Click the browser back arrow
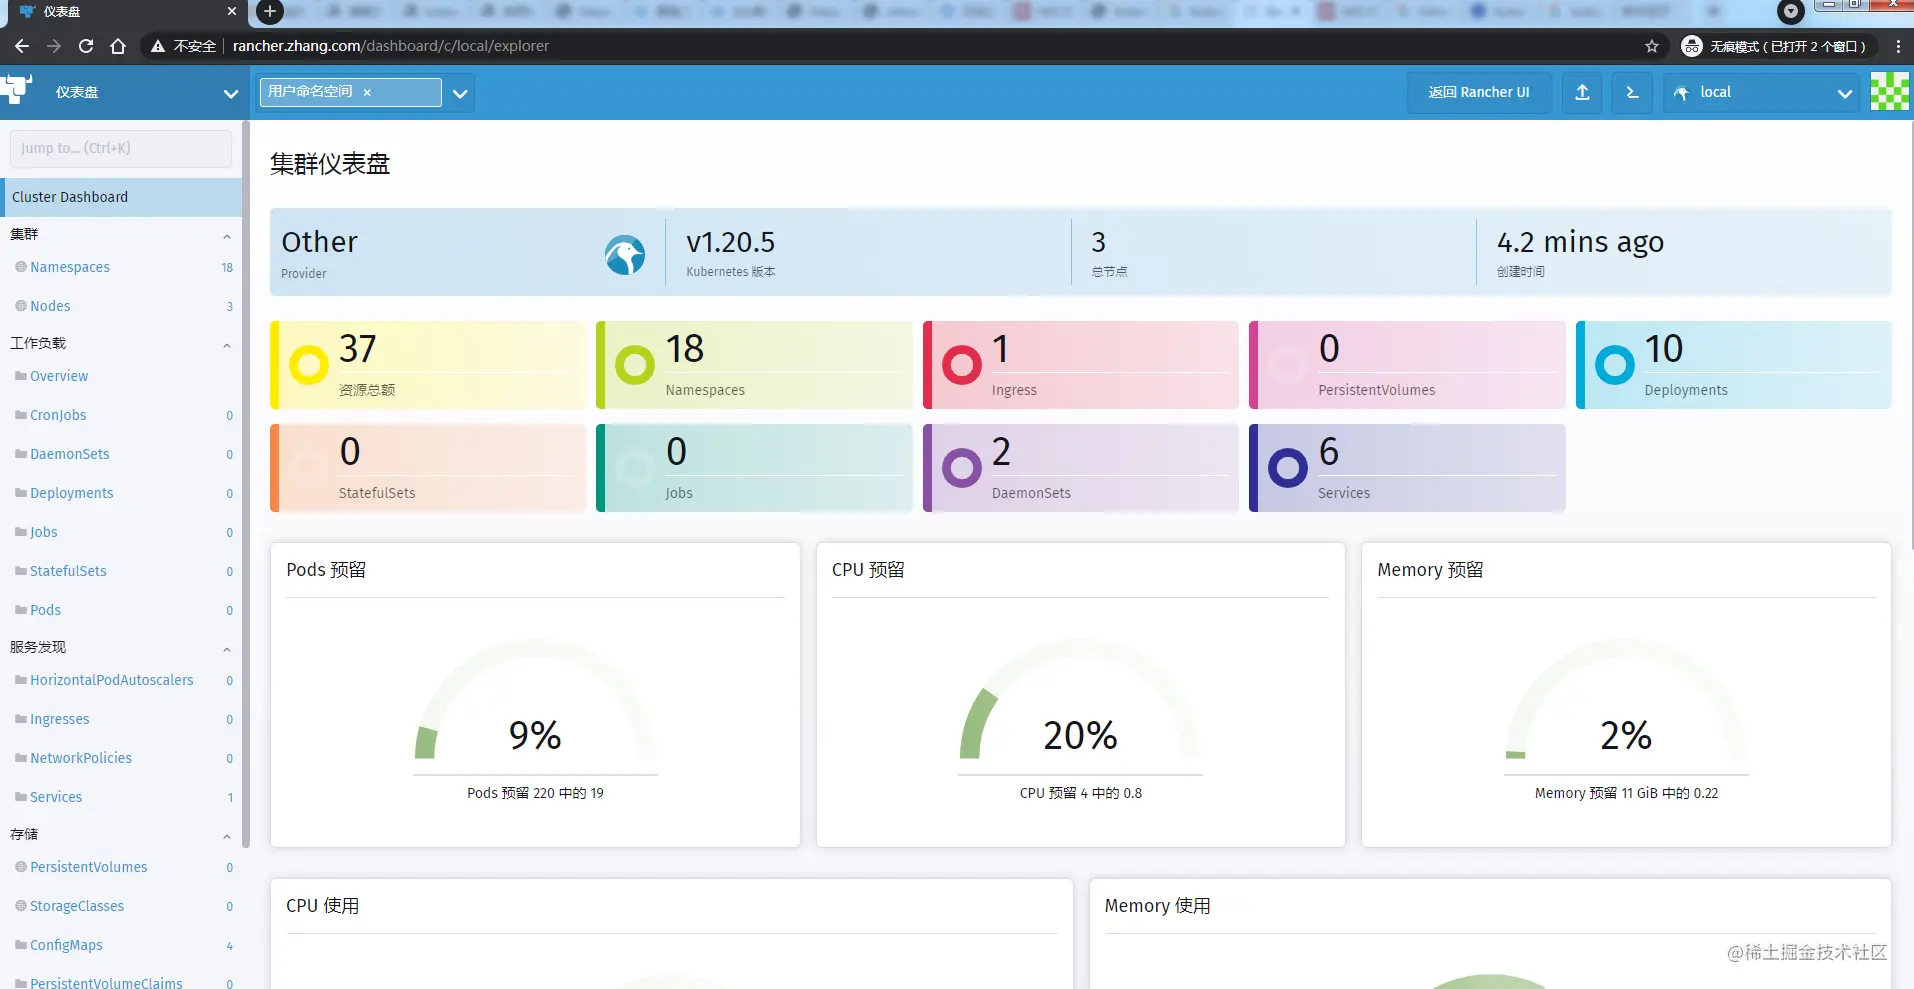 pyautogui.click(x=22, y=46)
